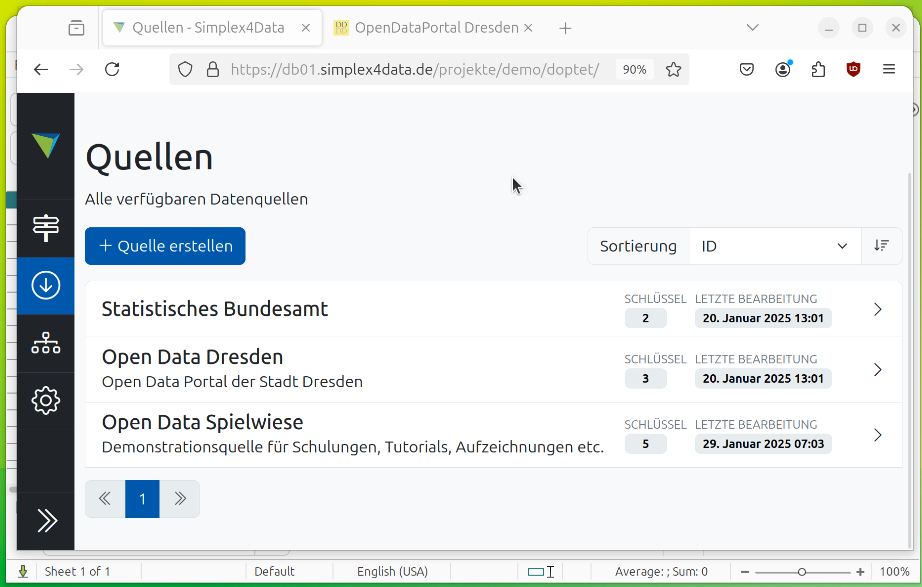Image resolution: width=922 pixels, height=587 pixels.
Task: Click the URL address field
Action: tap(415, 69)
